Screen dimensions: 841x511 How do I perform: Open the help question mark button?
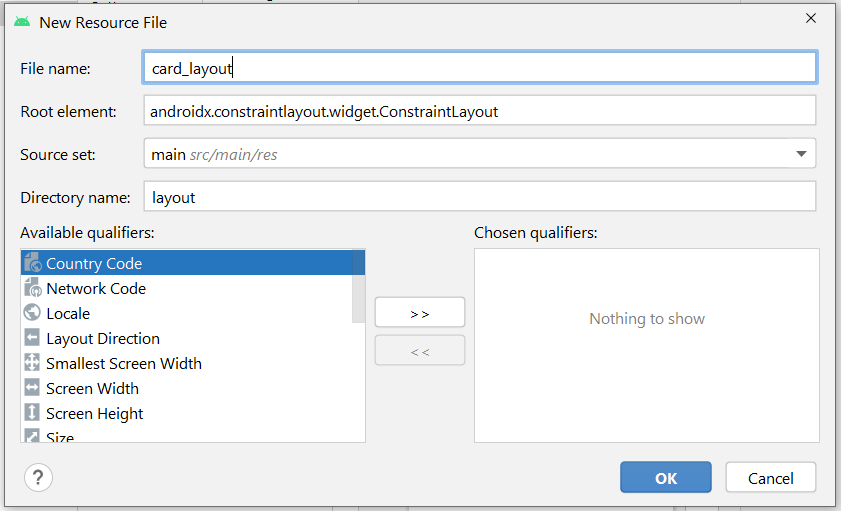38,477
